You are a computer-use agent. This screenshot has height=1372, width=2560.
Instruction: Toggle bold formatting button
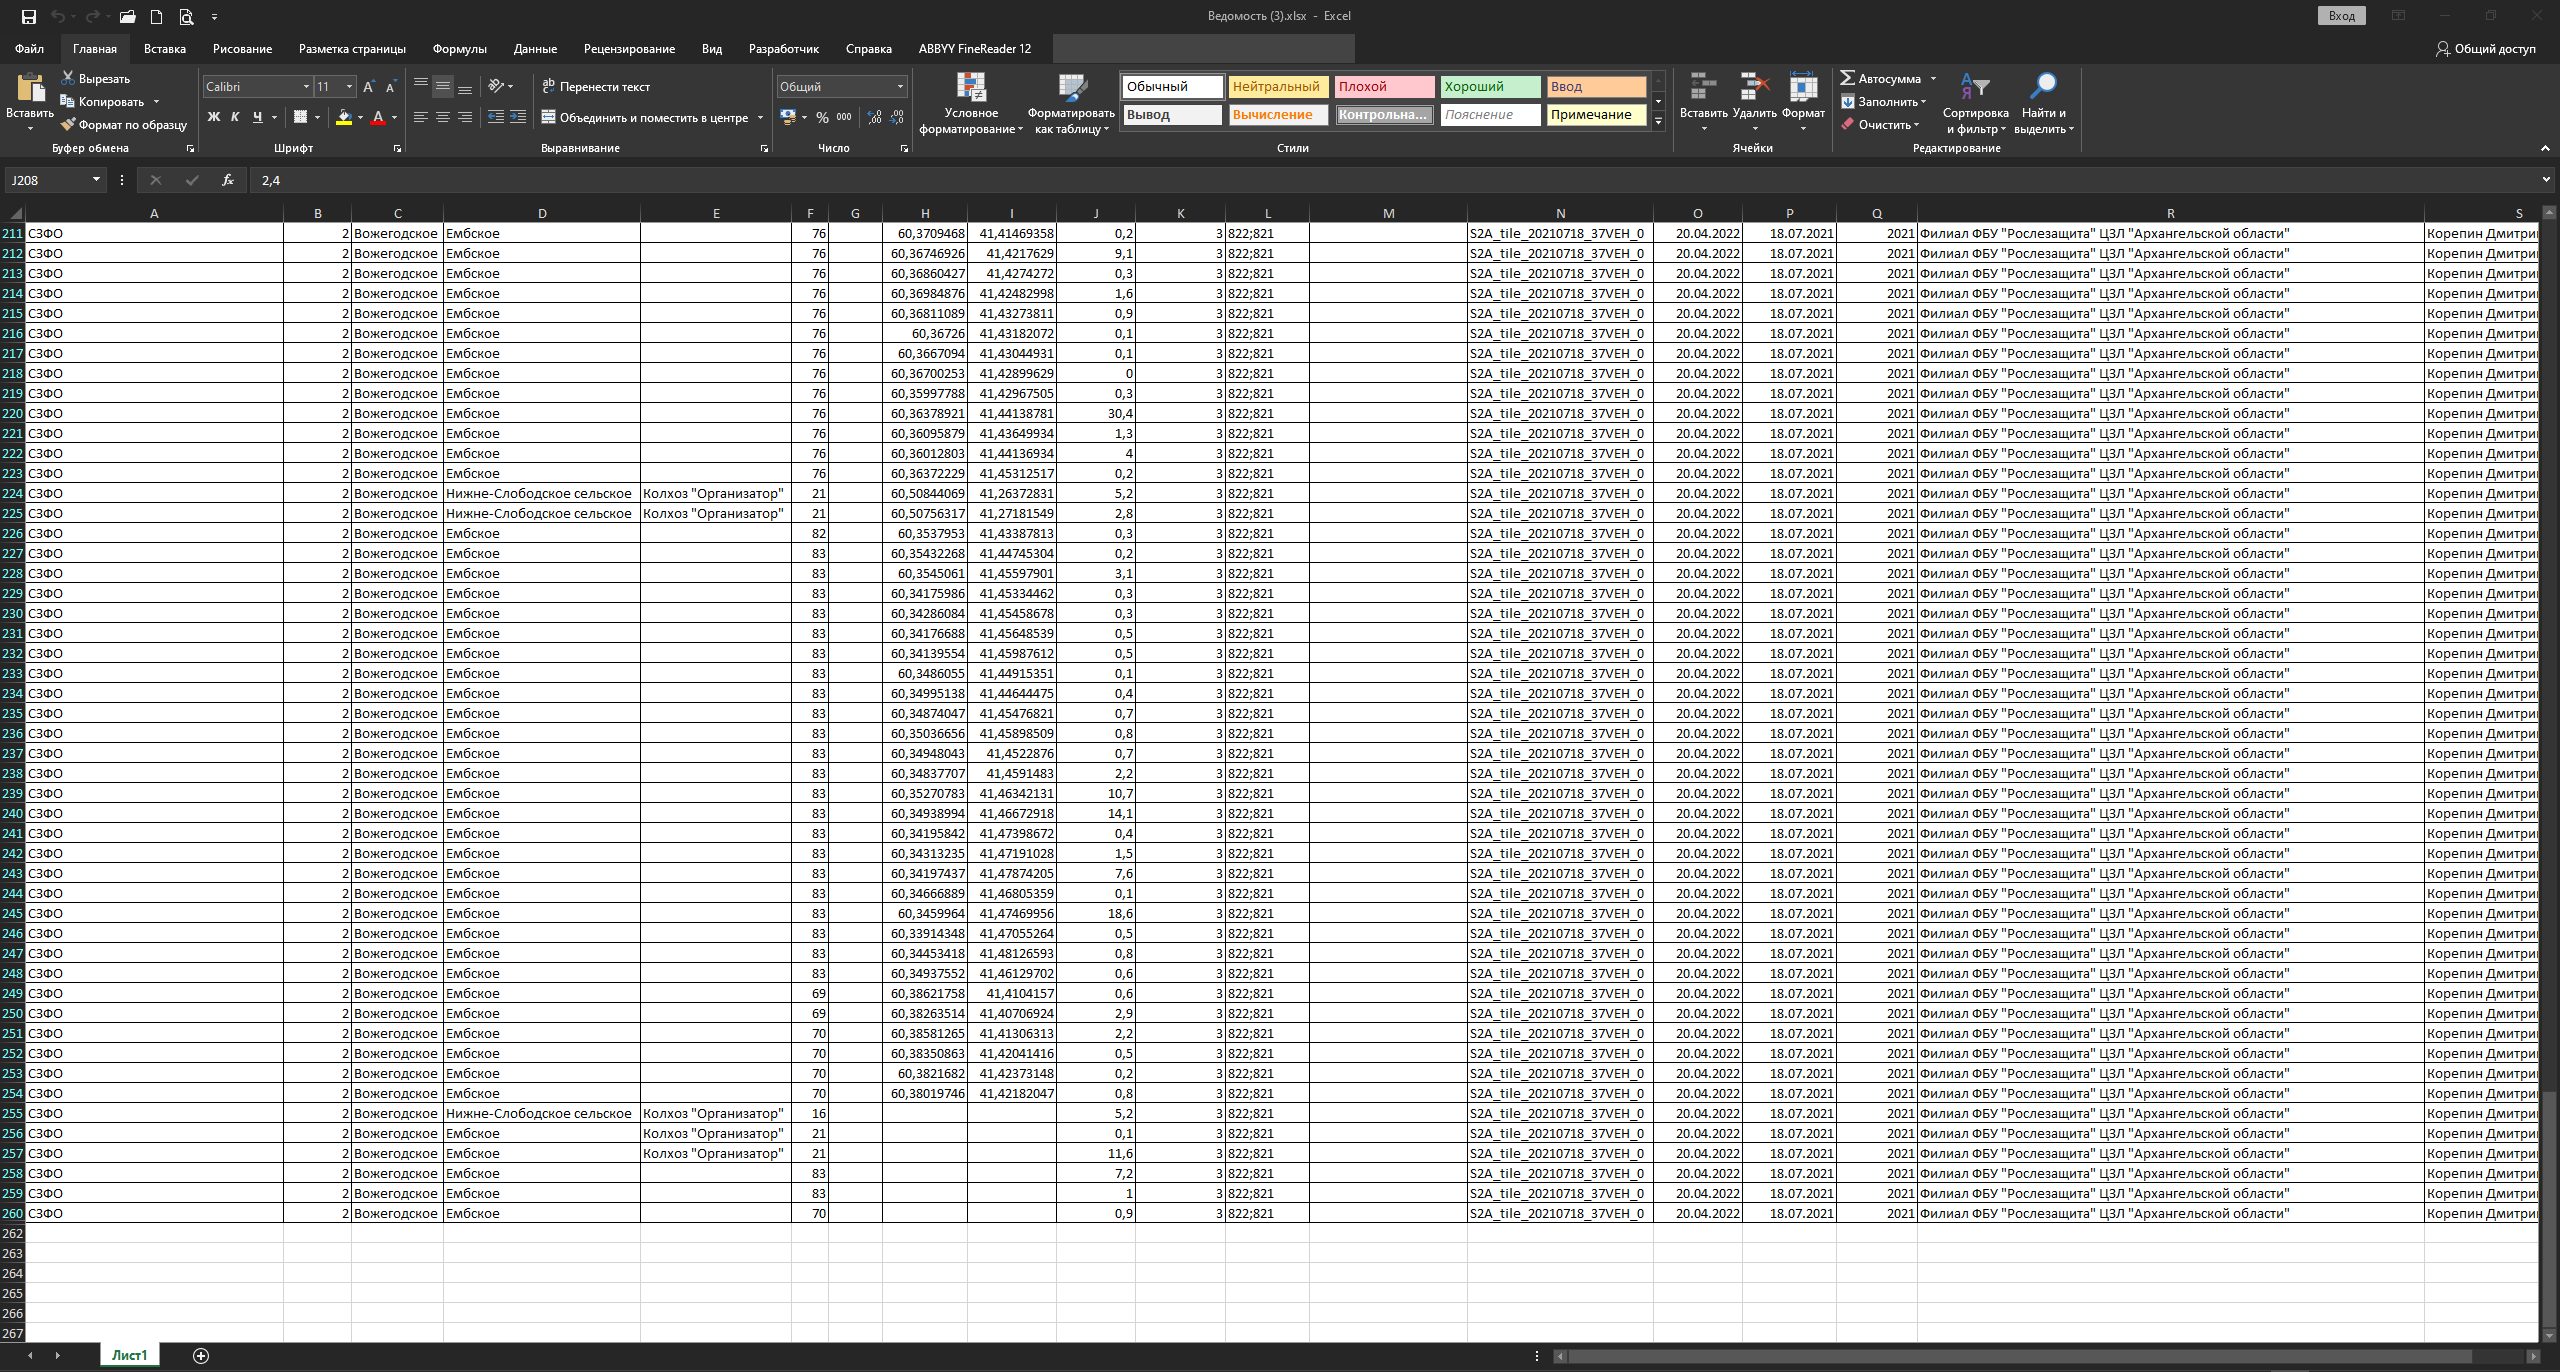click(x=213, y=117)
